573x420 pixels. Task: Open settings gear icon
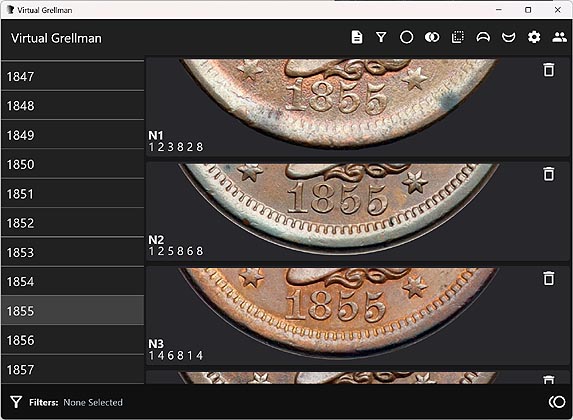tap(534, 37)
